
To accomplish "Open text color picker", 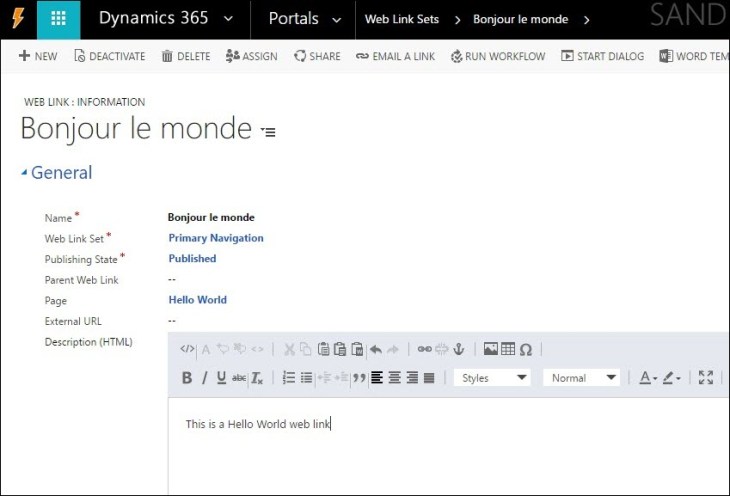I will pos(648,378).
